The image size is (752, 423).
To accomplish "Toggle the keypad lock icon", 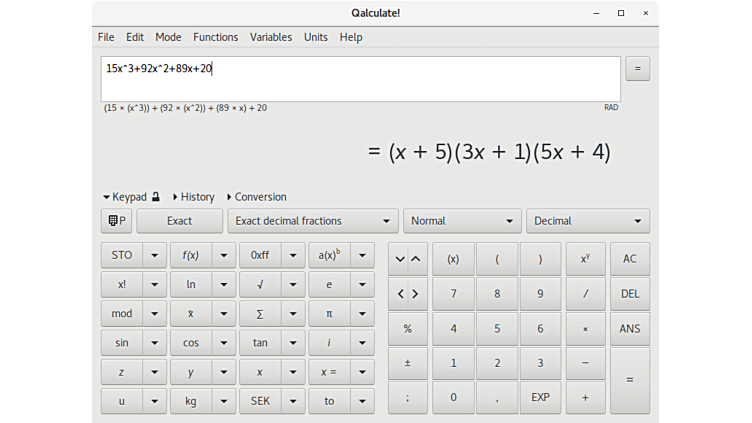I will pyautogui.click(x=156, y=197).
